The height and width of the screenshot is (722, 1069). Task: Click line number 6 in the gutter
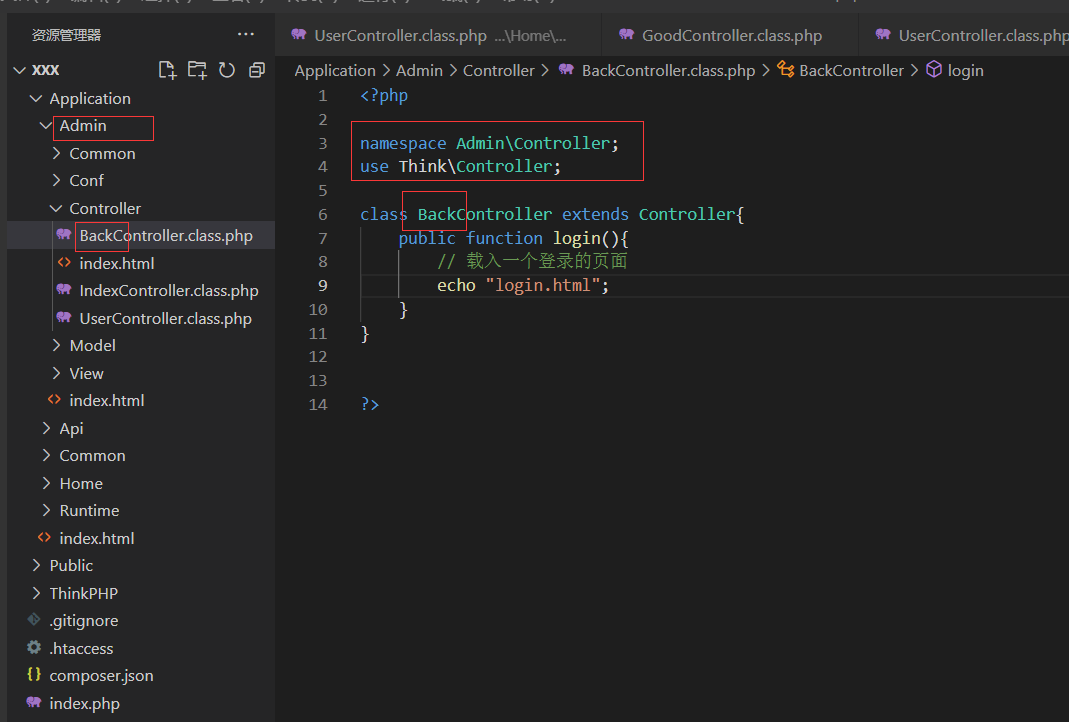322,215
